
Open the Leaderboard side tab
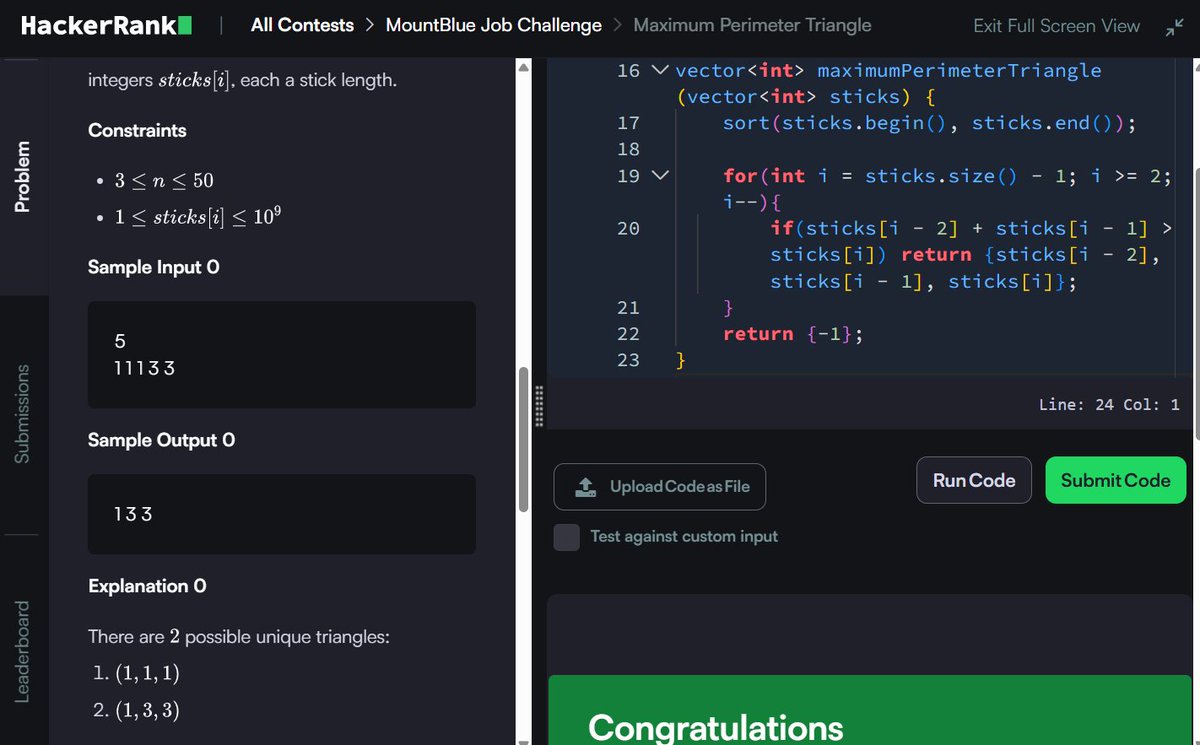click(22, 651)
